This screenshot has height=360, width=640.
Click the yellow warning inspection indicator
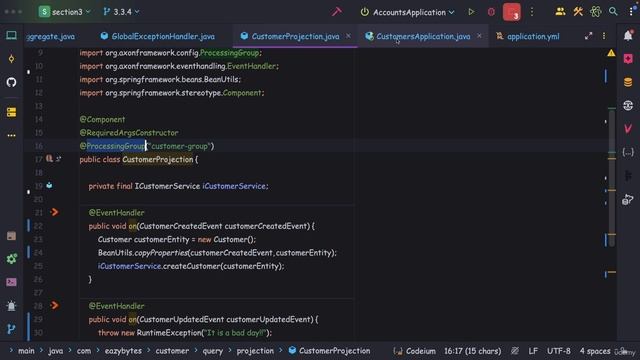tap(611, 53)
